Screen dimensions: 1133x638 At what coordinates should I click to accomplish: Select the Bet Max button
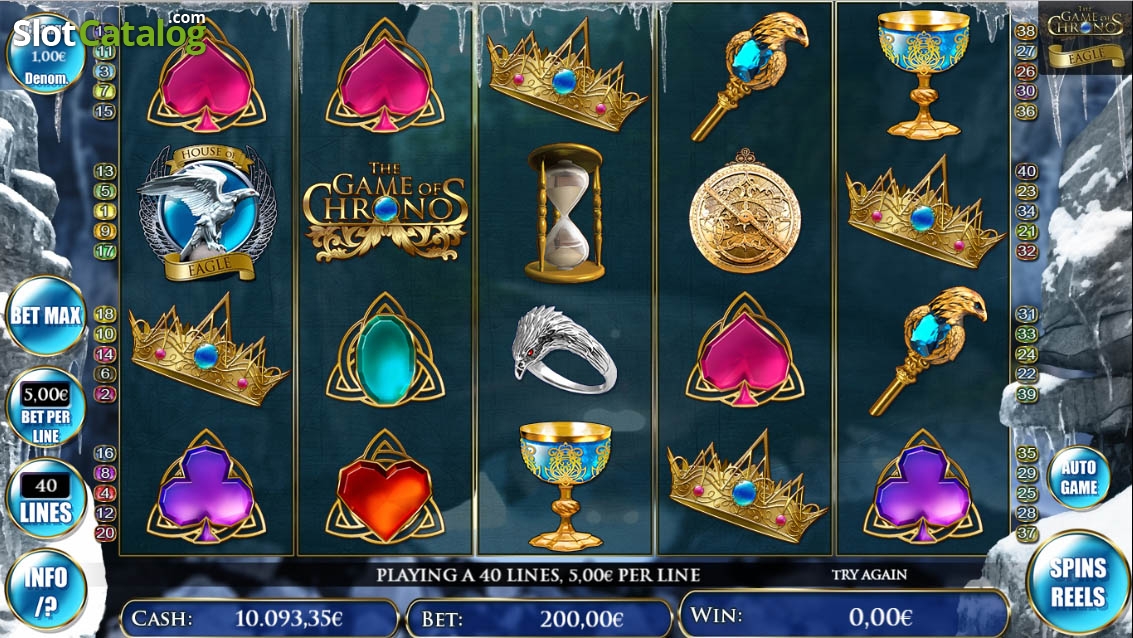pyautogui.click(x=46, y=316)
